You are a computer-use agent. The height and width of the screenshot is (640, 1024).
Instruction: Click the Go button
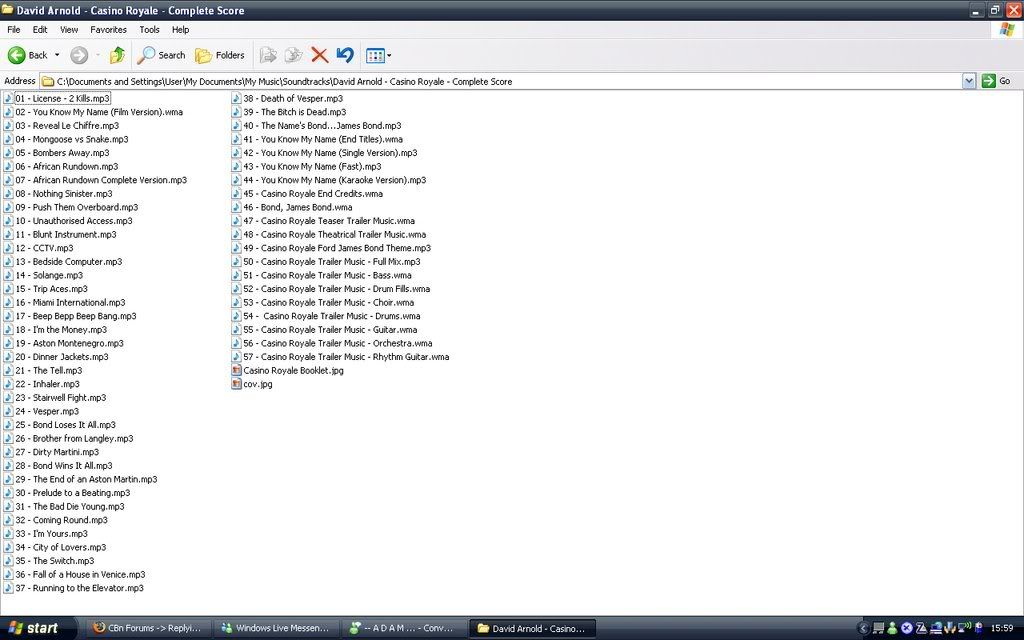coord(997,81)
